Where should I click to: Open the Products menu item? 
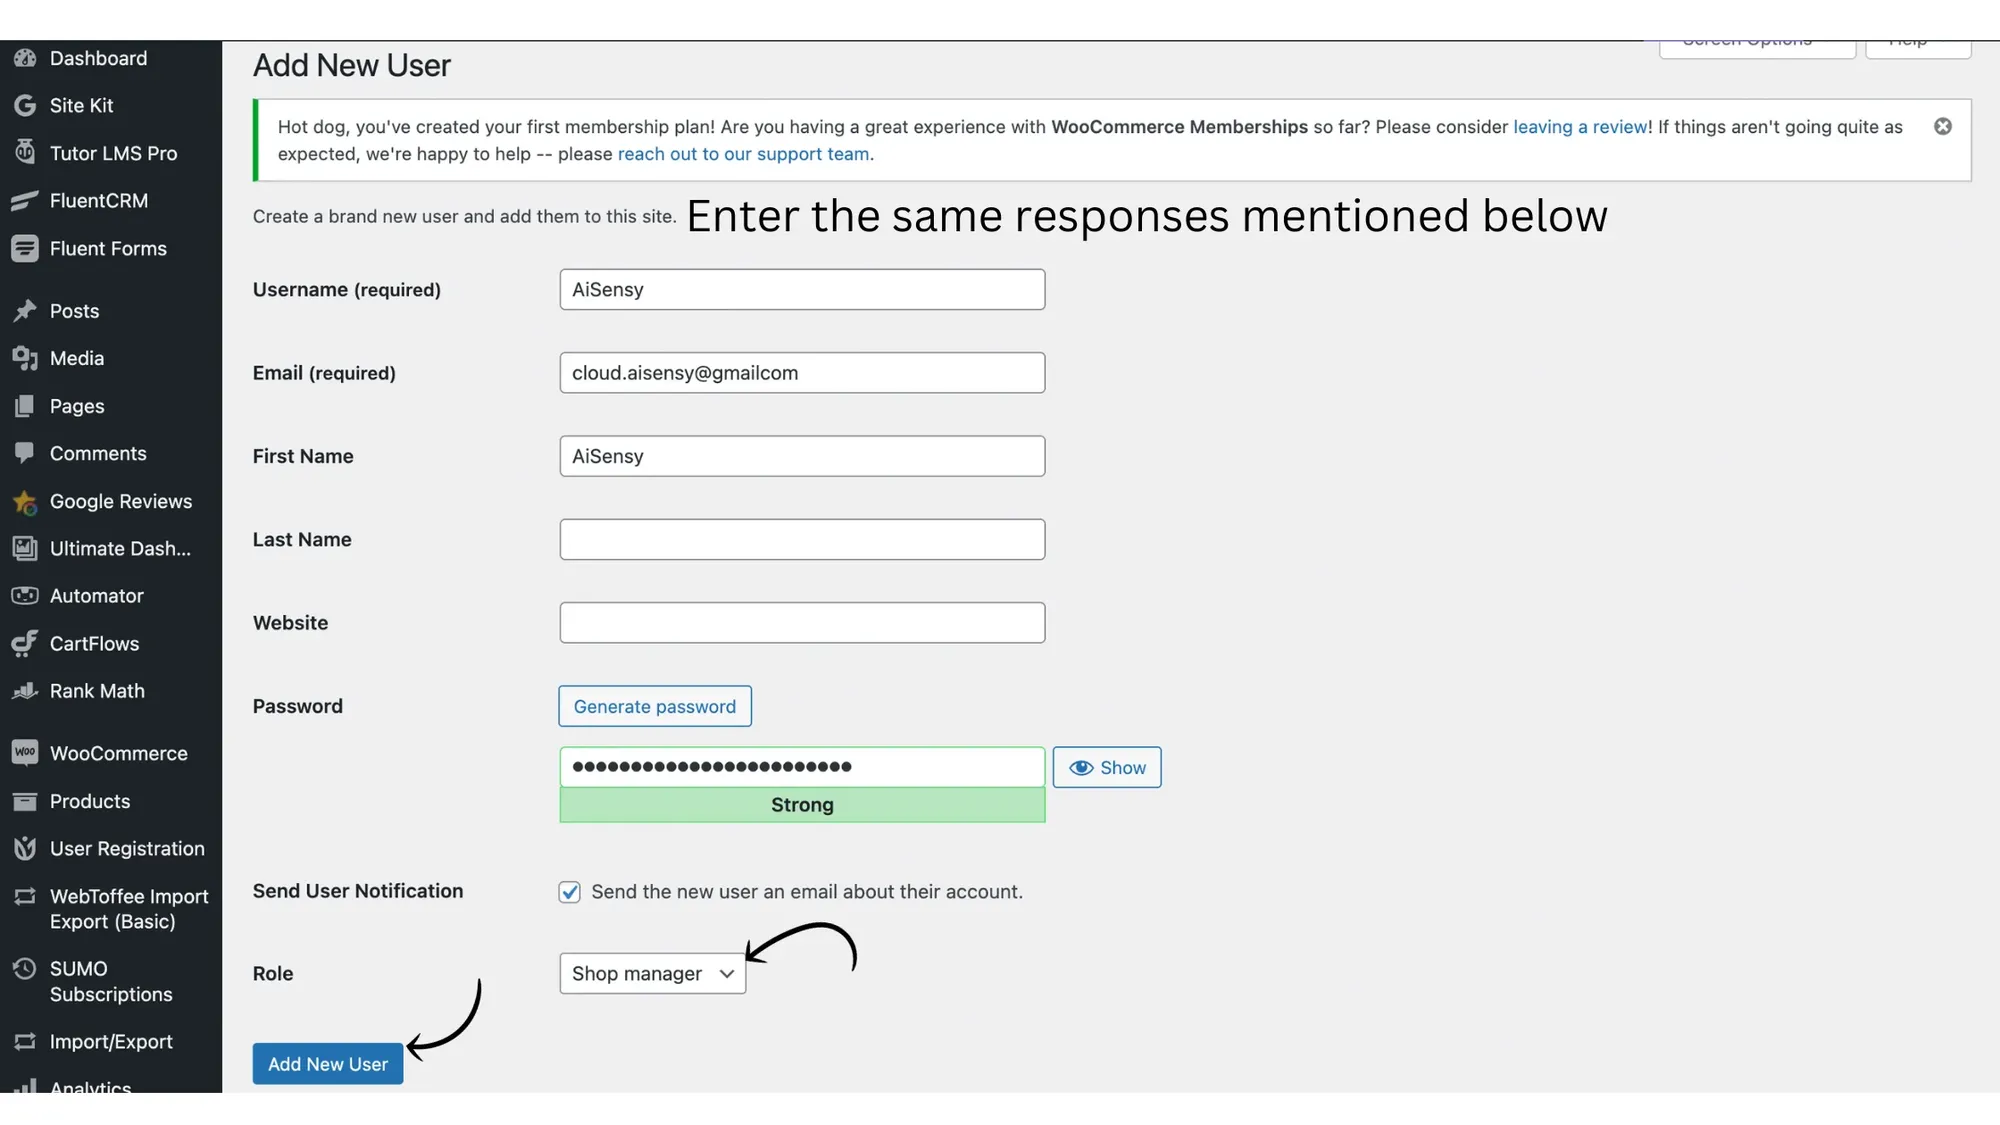(x=90, y=801)
